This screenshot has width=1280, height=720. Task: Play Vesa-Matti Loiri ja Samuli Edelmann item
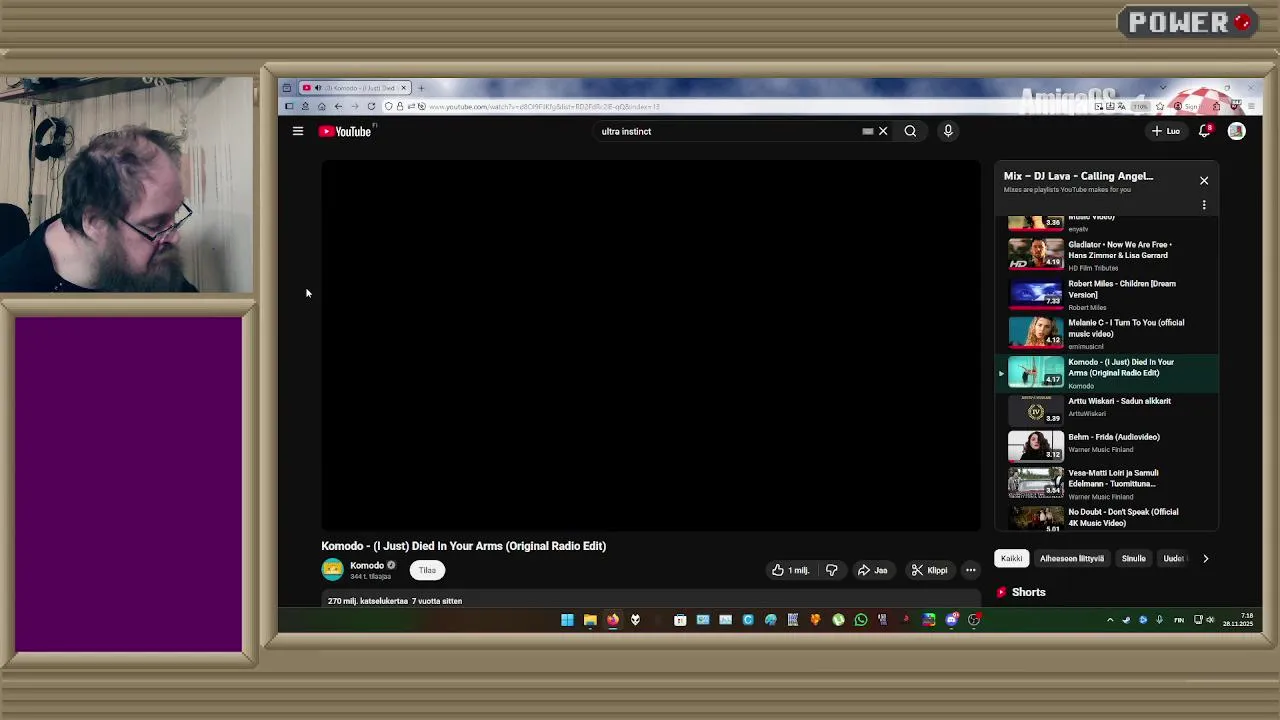[1108, 483]
